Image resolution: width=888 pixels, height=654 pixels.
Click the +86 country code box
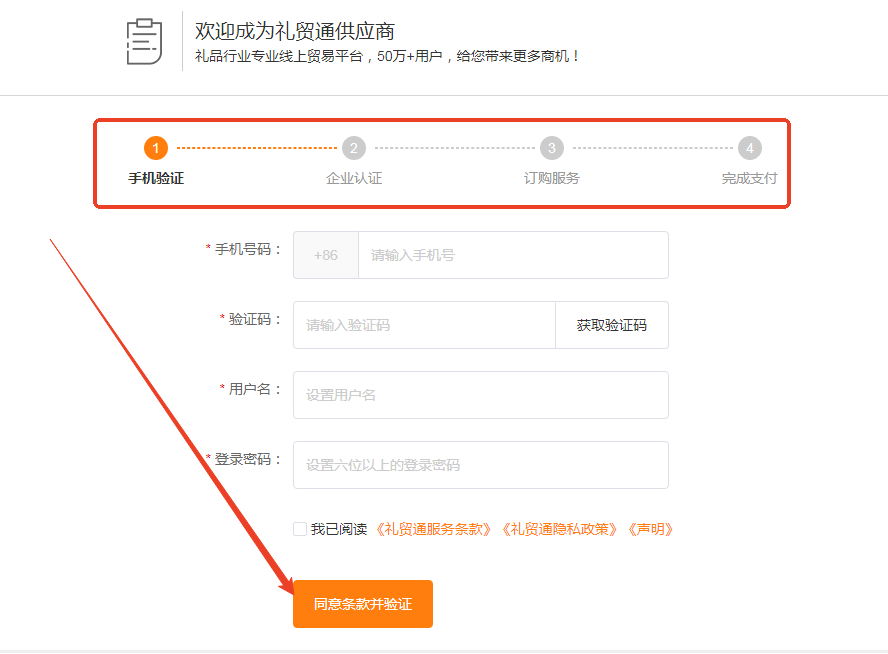tap(326, 255)
